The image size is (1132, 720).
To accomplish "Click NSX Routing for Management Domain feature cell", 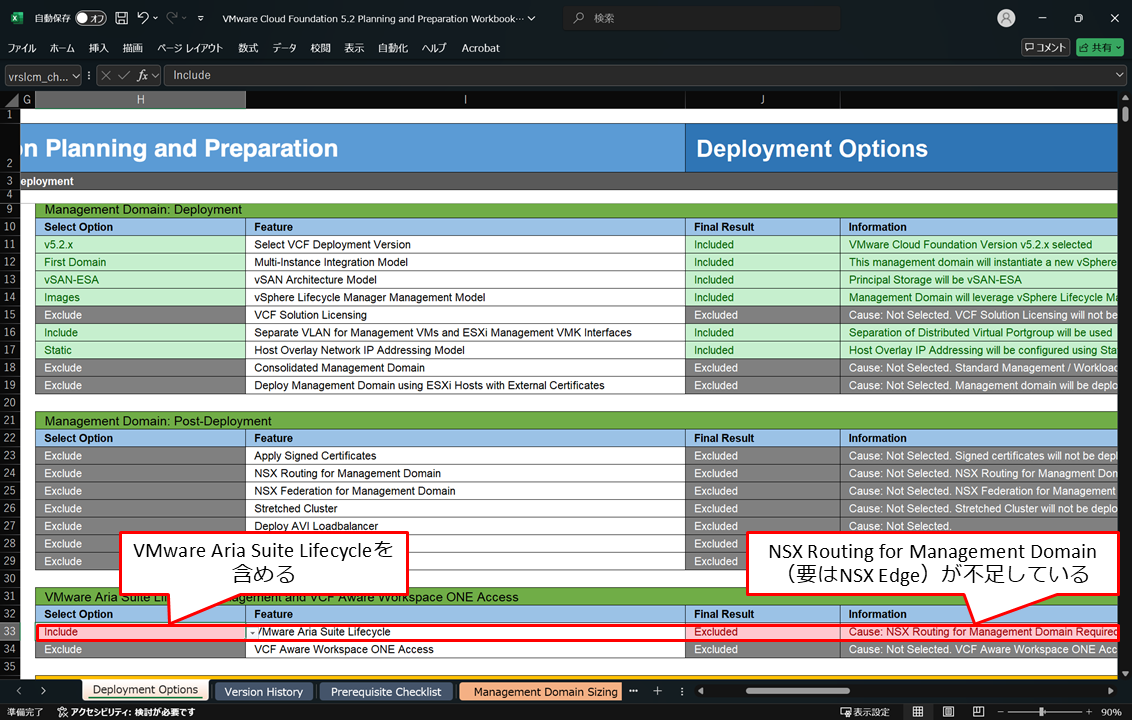I will pos(466,474).
